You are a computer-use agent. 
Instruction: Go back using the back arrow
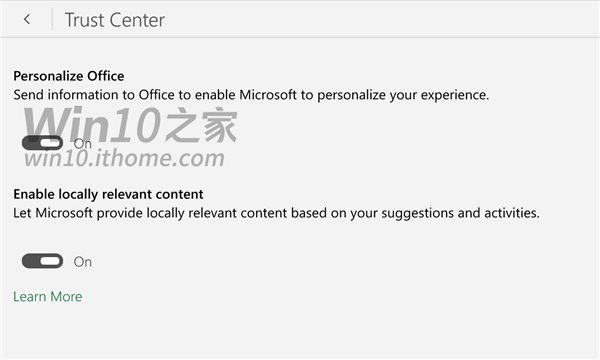[27, 19]
